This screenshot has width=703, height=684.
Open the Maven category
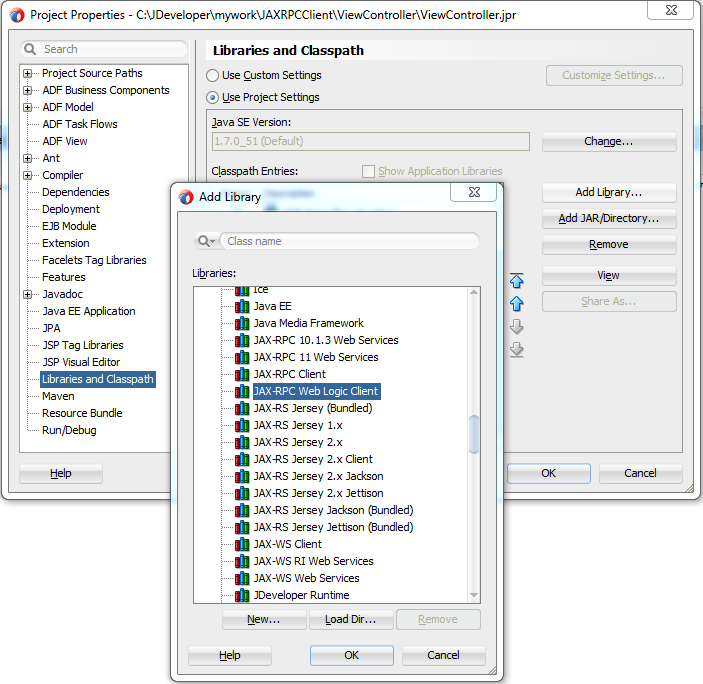[x=58, y=396]
